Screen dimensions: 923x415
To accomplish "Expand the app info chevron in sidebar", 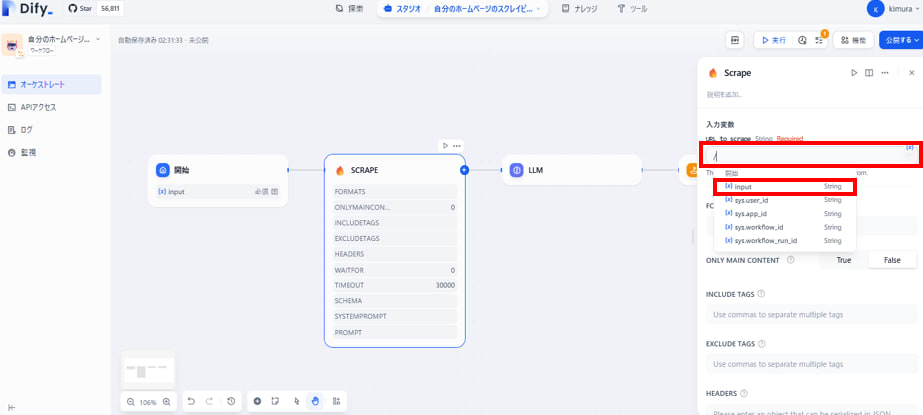I will coord(98,39).
